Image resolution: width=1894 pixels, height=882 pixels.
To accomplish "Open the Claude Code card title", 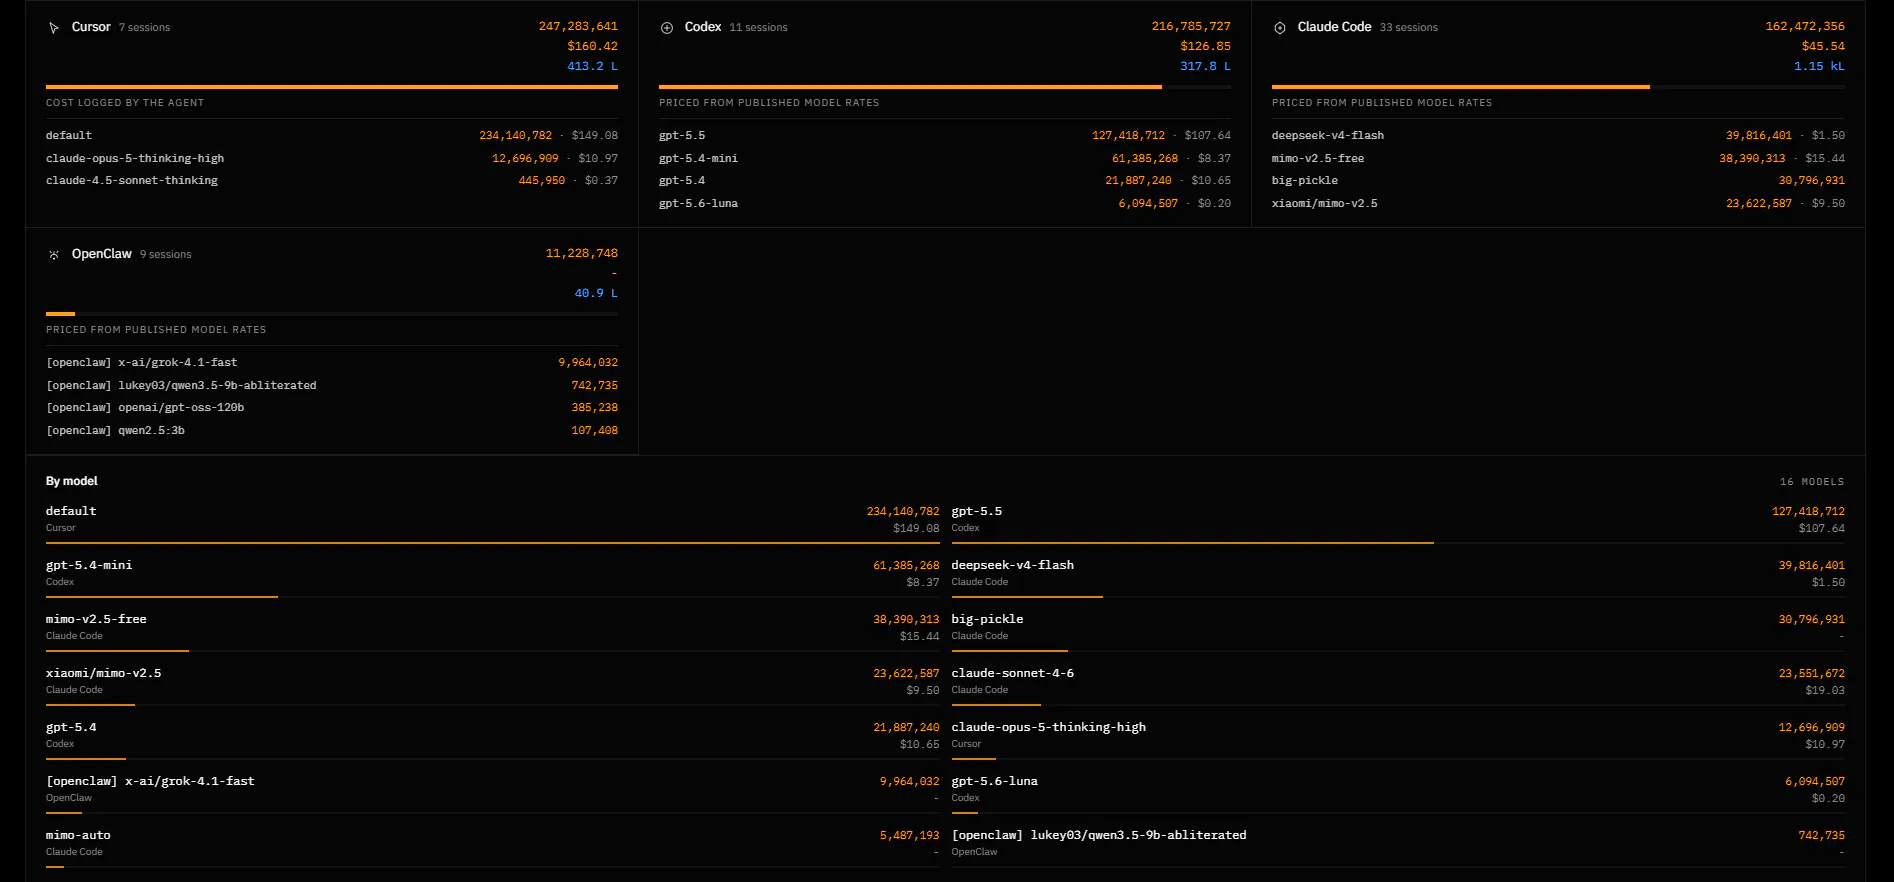I will 1334,27.
